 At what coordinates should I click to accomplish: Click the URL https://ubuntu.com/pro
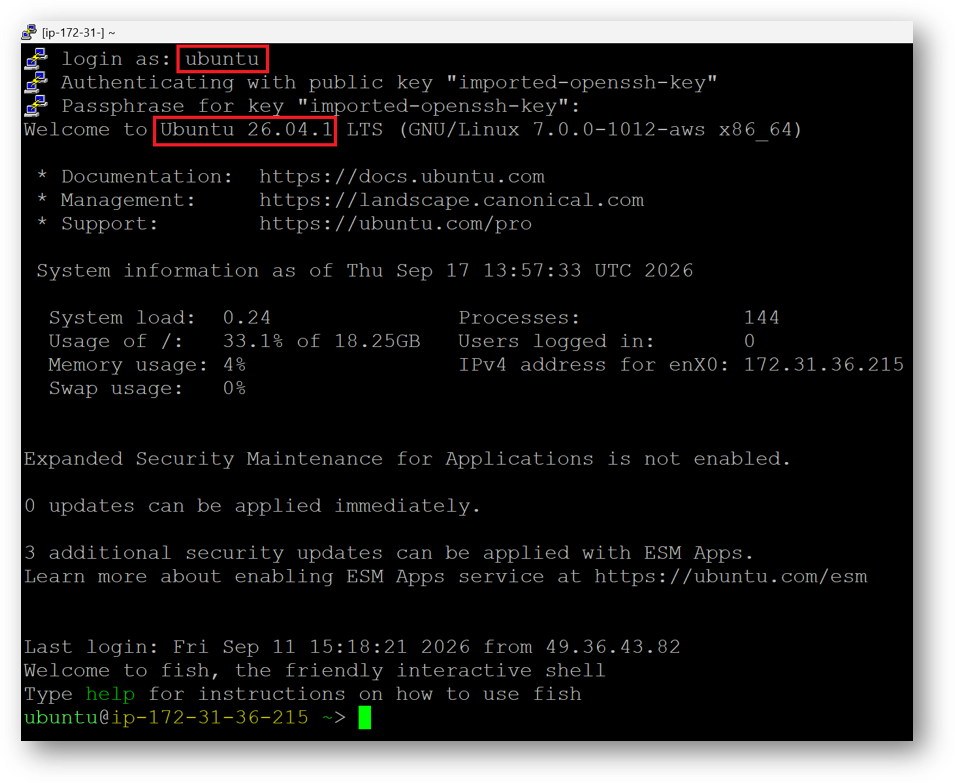396,224
